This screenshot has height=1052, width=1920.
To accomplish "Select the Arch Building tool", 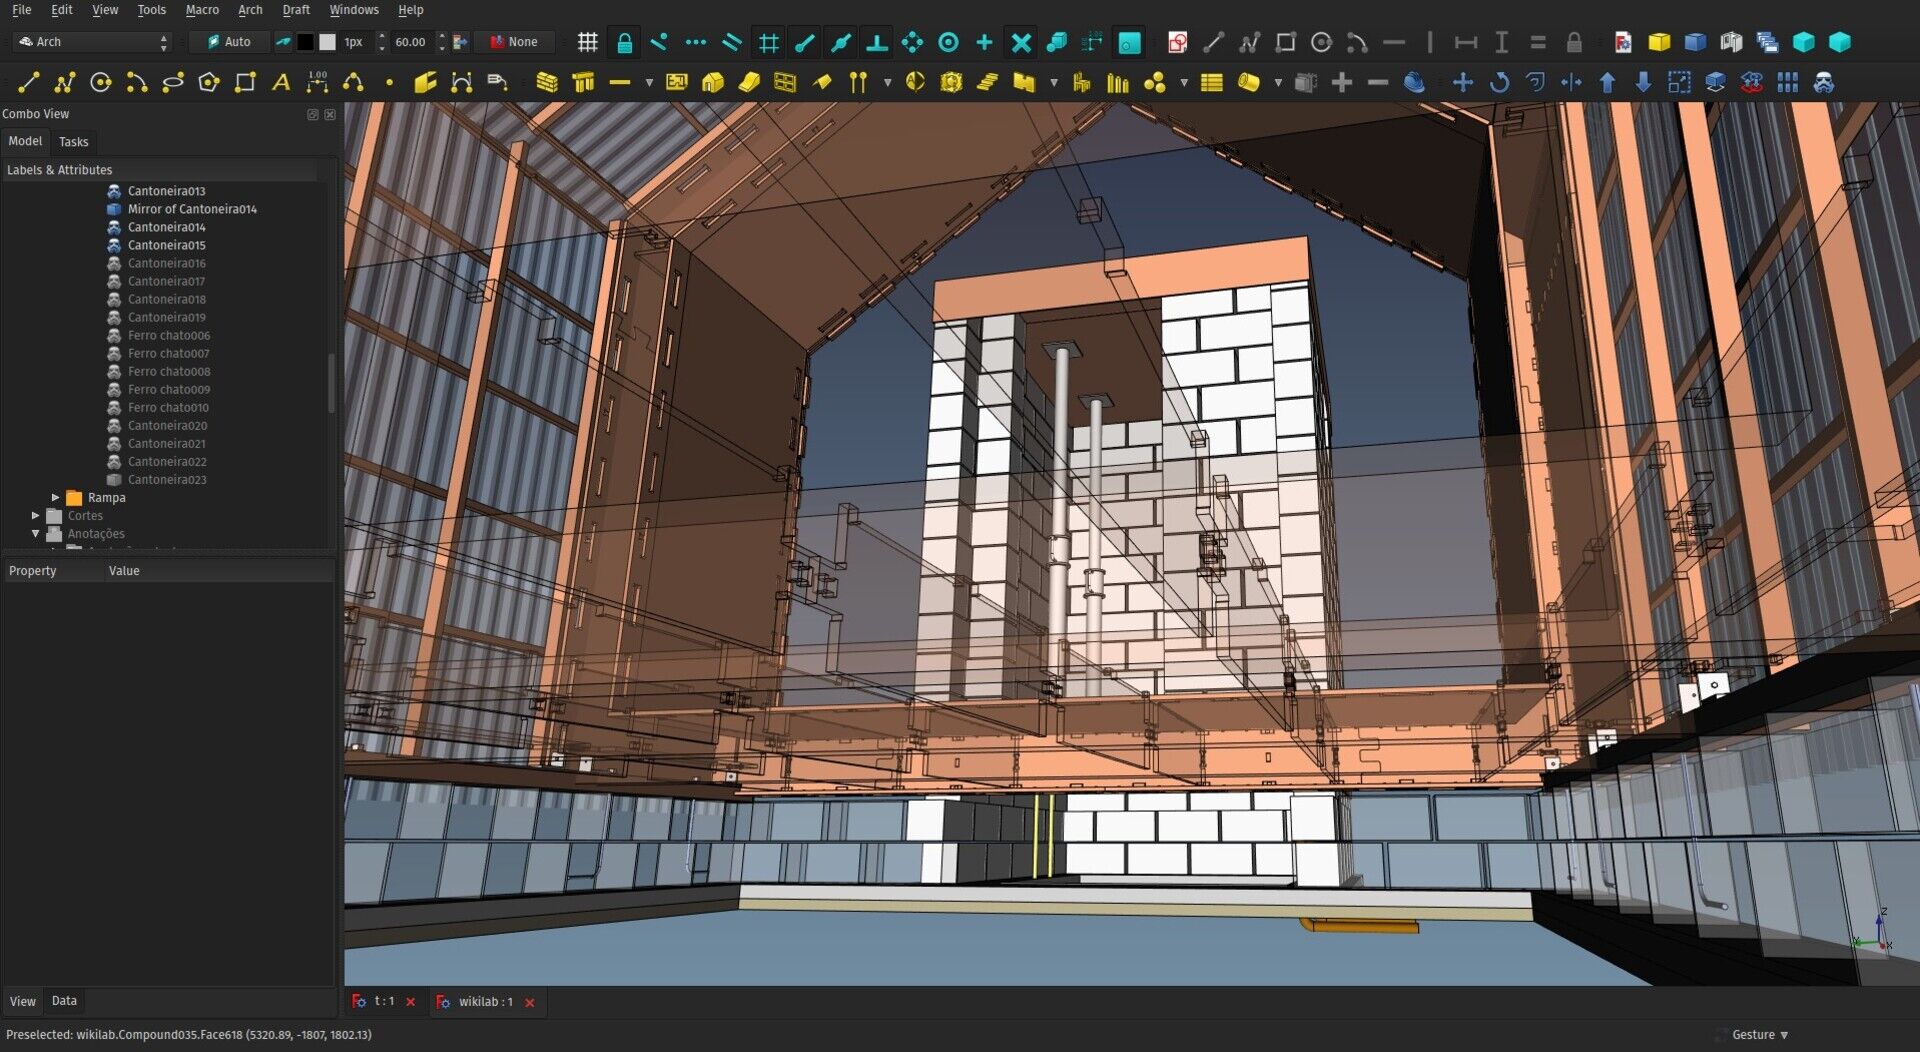I will pos(713,83).
